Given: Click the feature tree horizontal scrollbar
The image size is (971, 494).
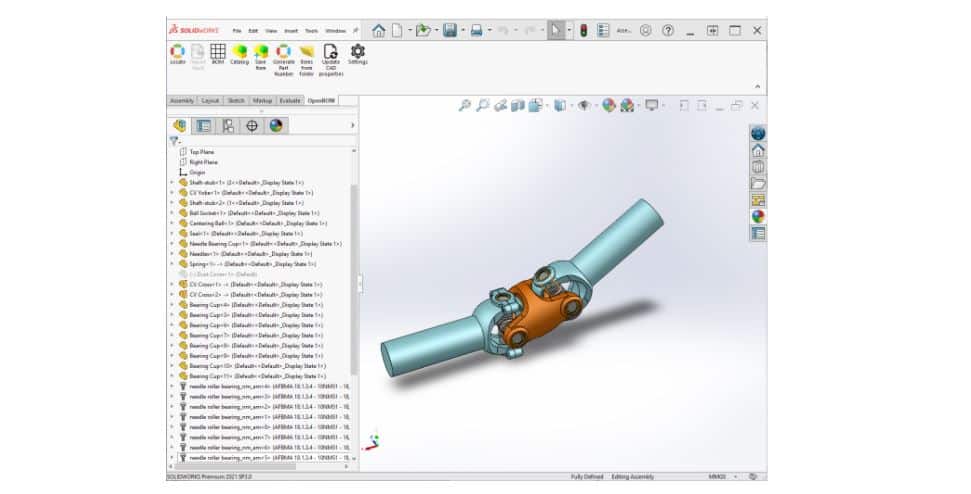Looking at the screenshot, I should (235, 467).
